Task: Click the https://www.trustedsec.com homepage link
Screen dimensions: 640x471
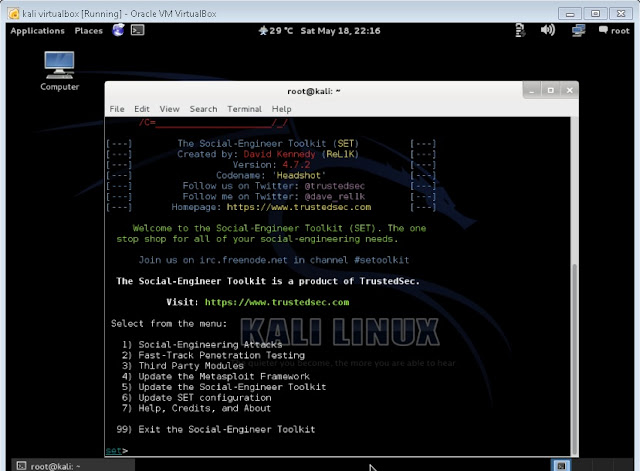Action: coord(299,207)
